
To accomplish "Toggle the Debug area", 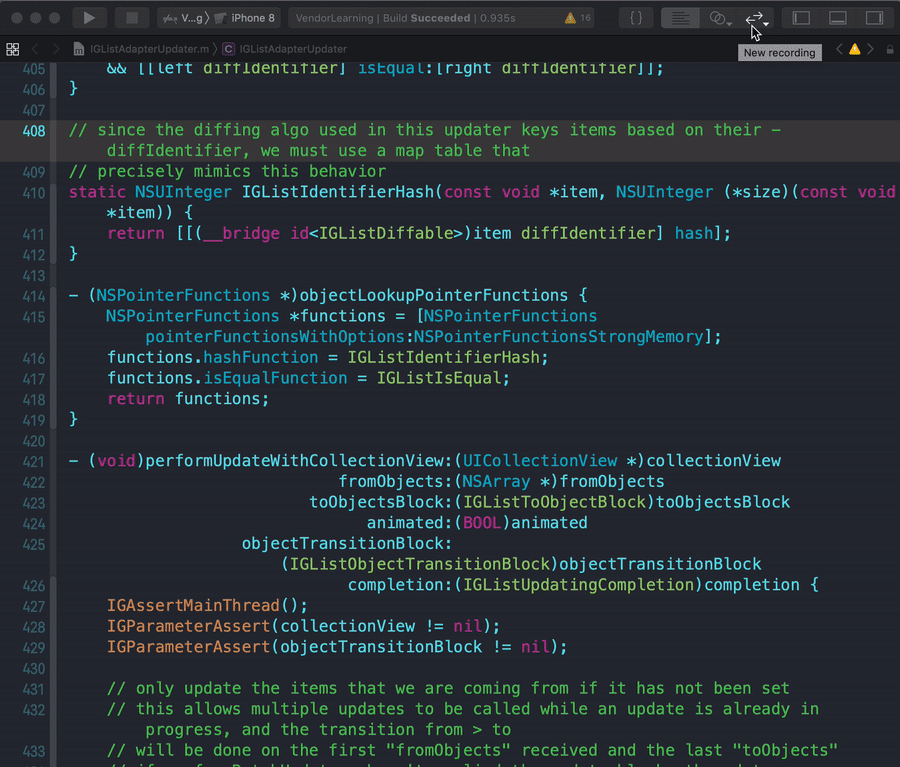I will coord(838,18).
